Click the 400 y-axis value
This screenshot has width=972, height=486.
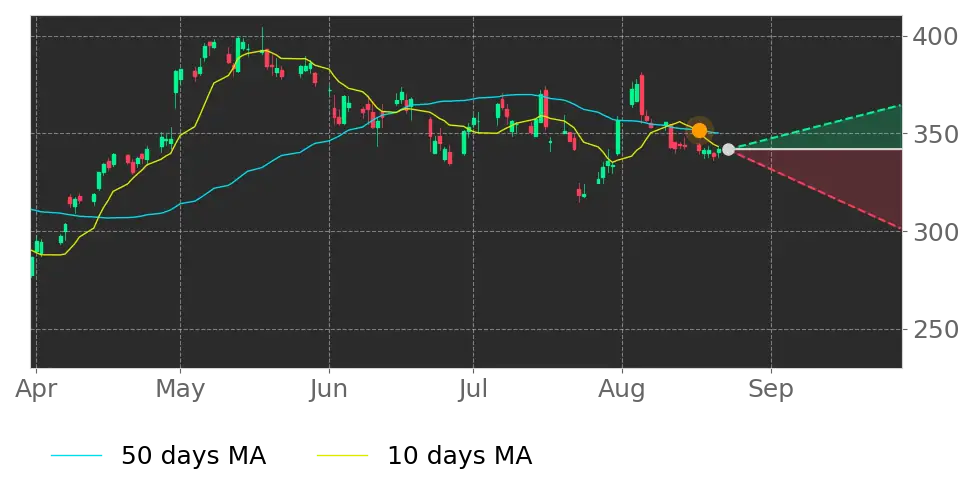(935, 37)
